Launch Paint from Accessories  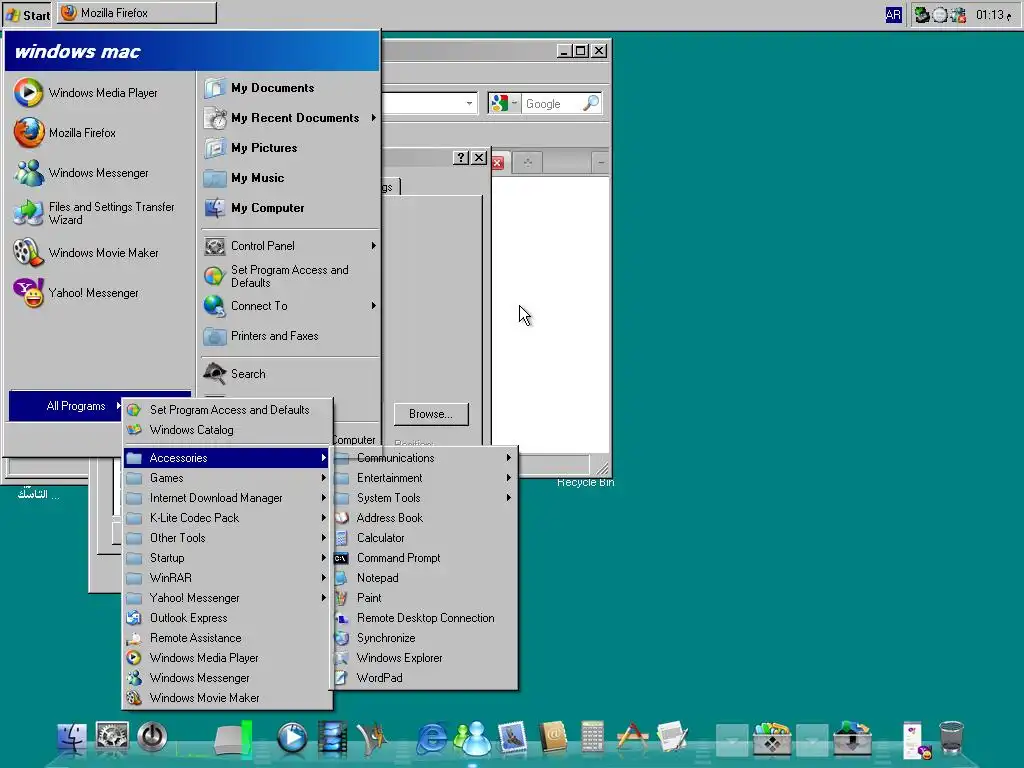[423, 598]
